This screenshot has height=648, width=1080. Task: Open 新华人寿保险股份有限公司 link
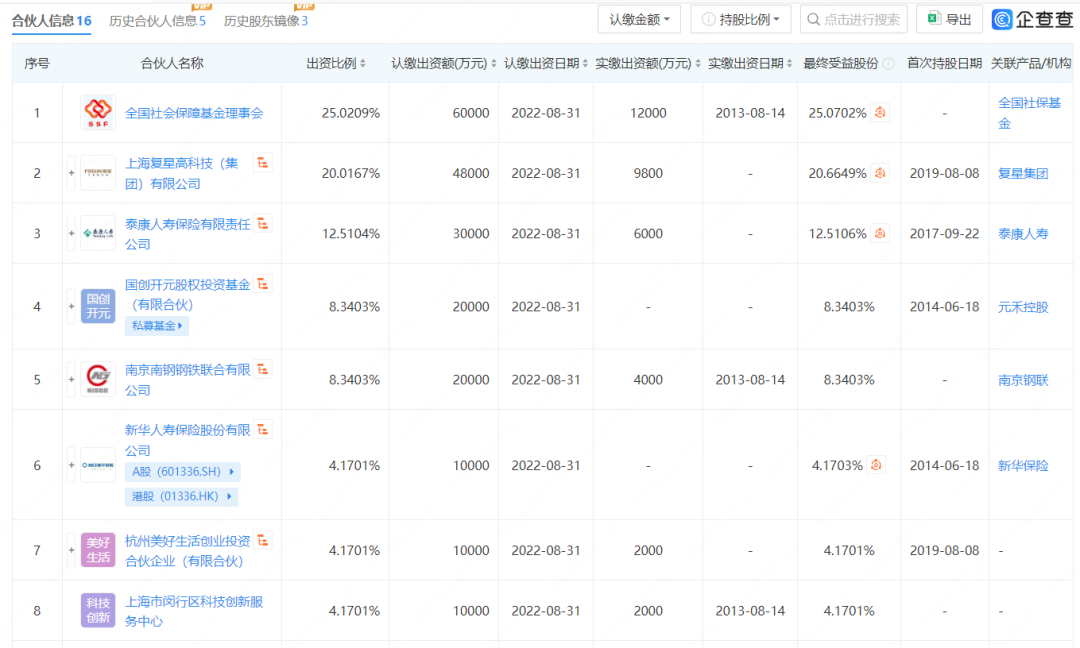(187, 440)
